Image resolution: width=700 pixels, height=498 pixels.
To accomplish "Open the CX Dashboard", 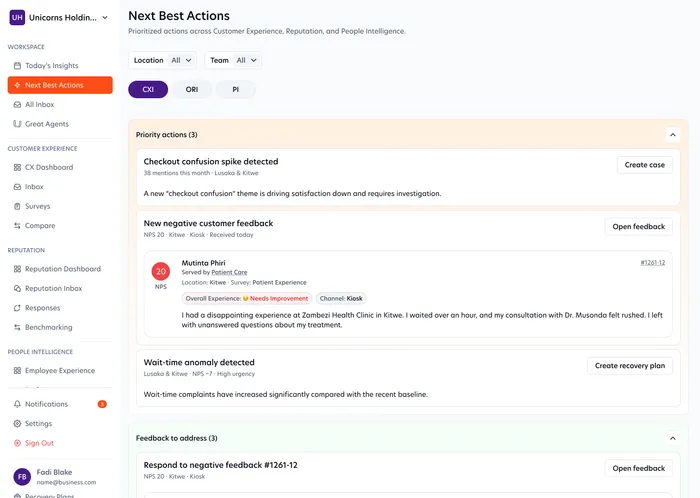I will (x=60, y=167).
